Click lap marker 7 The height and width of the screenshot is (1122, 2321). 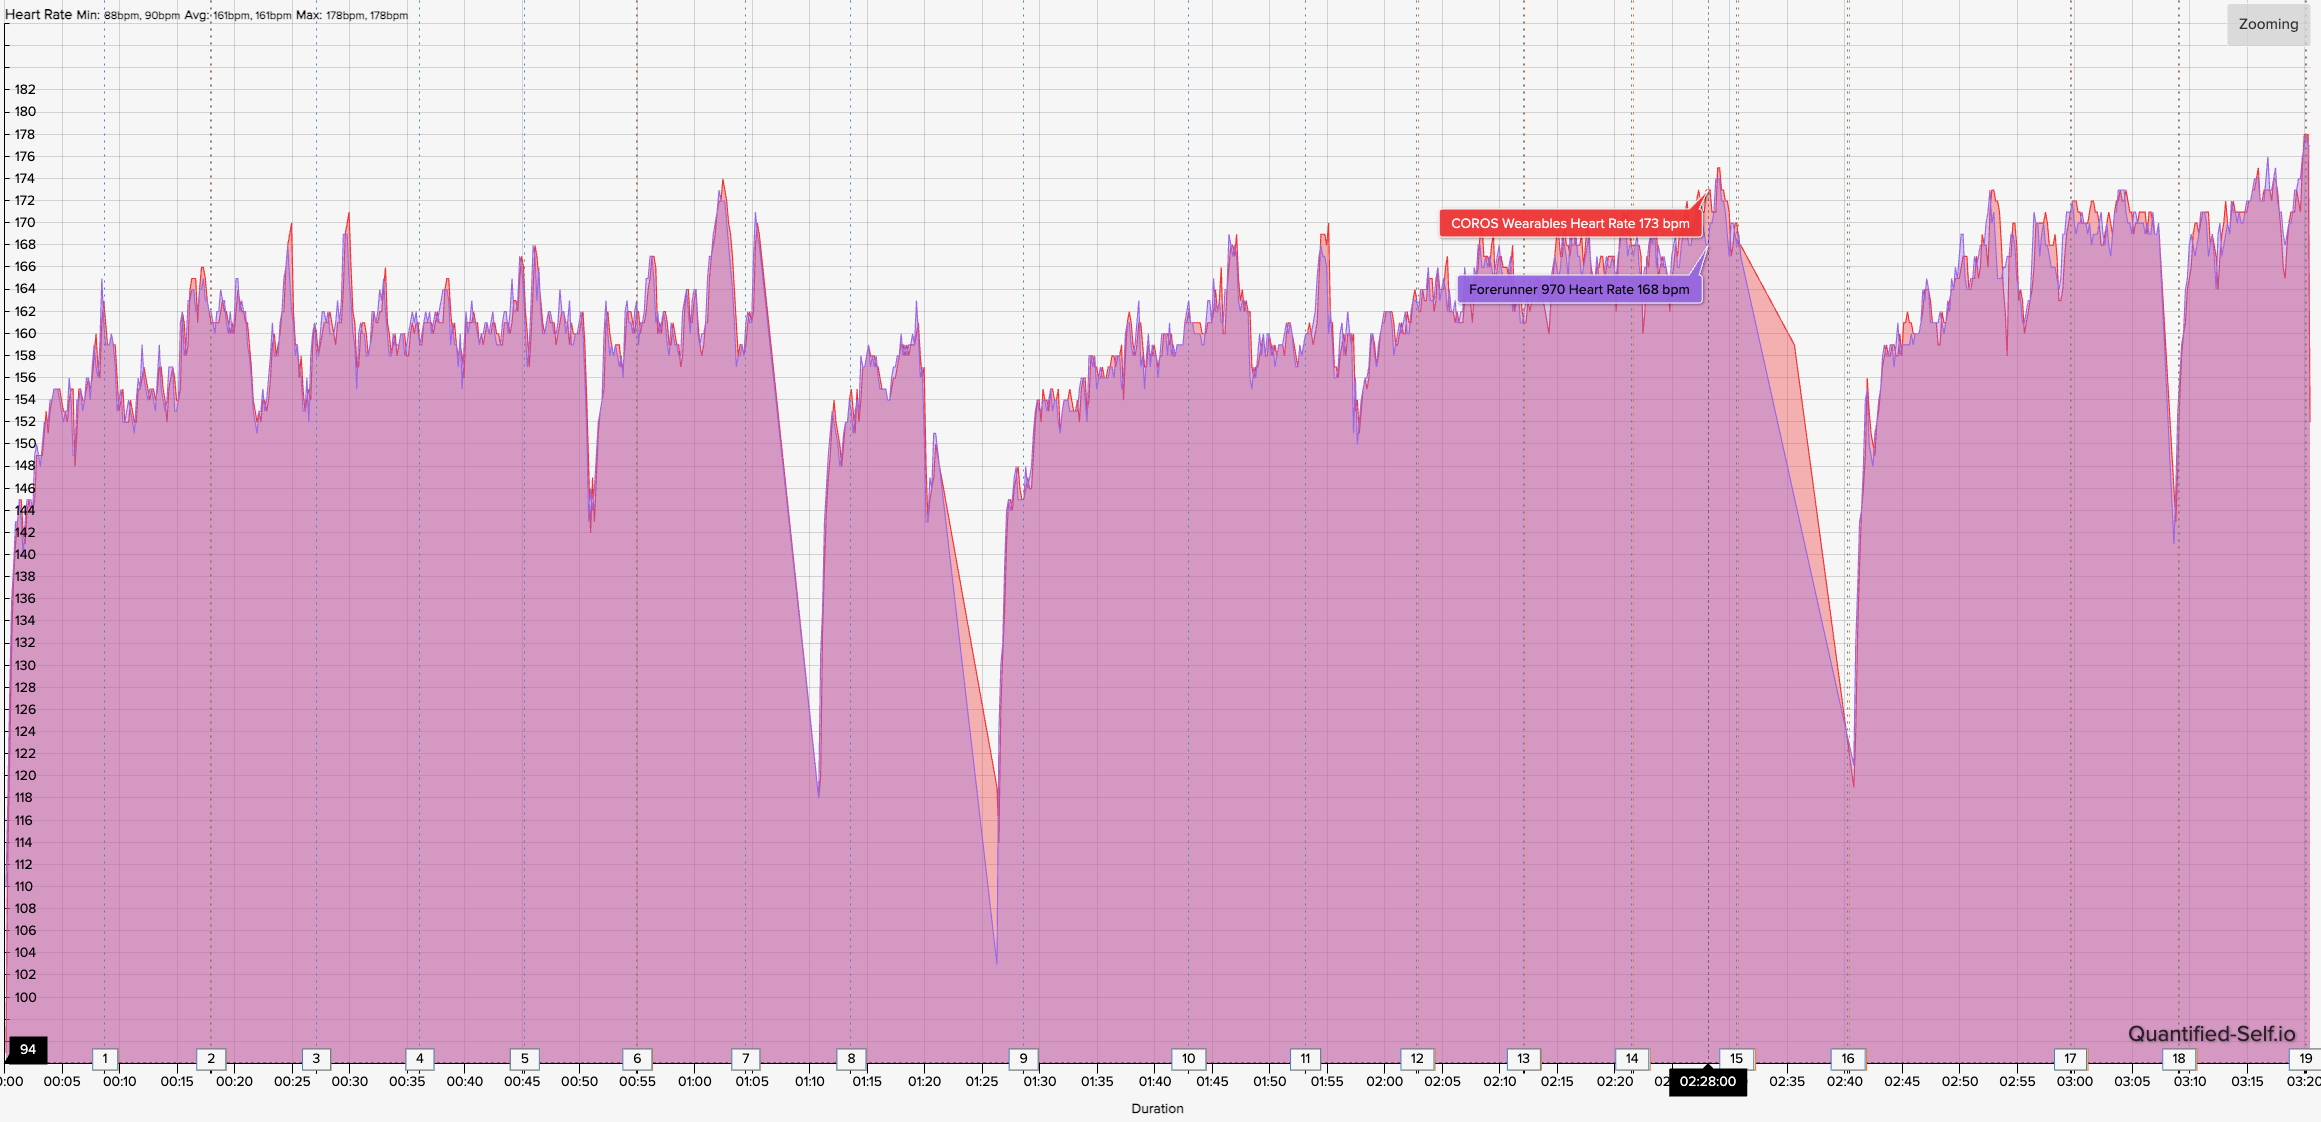[745, 1058]
